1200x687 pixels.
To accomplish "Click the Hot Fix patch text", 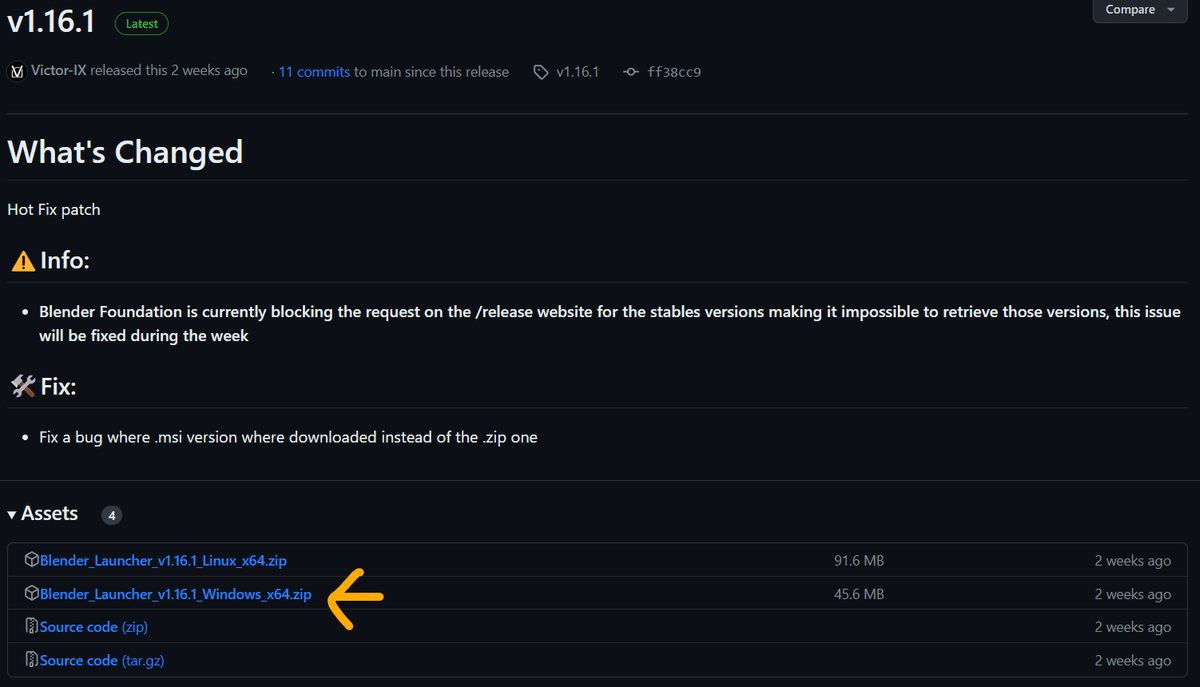I will (54, 210).
